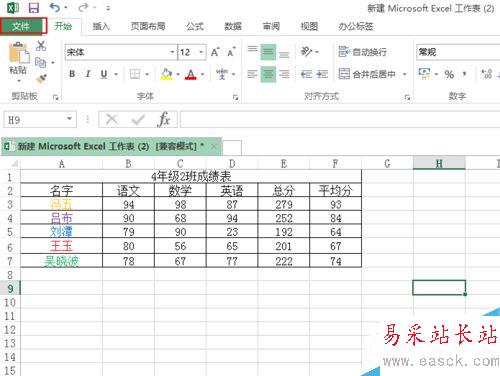Image resolution: width=500 pixels, height=376 pixels.
Task: Click the accounting number format icon
Action: [424, 74]
